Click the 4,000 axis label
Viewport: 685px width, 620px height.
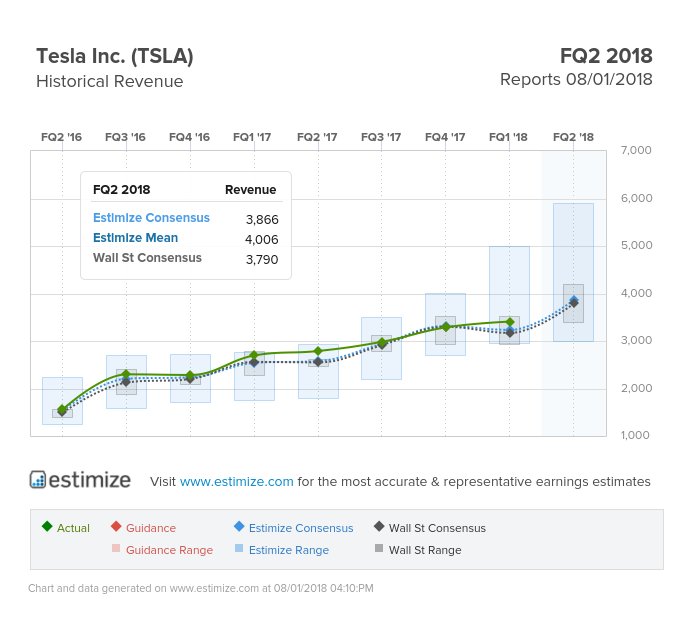[x=636, y=293]
